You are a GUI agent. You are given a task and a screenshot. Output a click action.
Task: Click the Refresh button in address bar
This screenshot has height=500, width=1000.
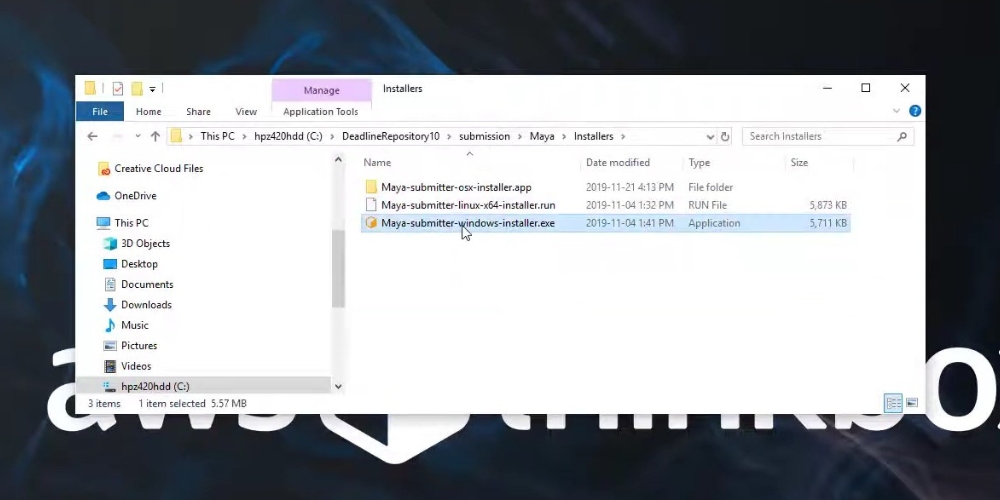726,136
